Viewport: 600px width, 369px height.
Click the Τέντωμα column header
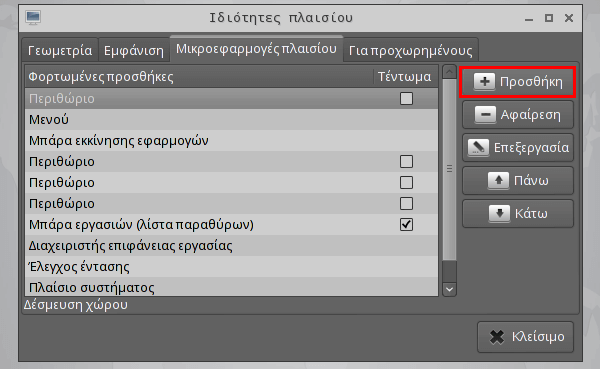(406, 77)
